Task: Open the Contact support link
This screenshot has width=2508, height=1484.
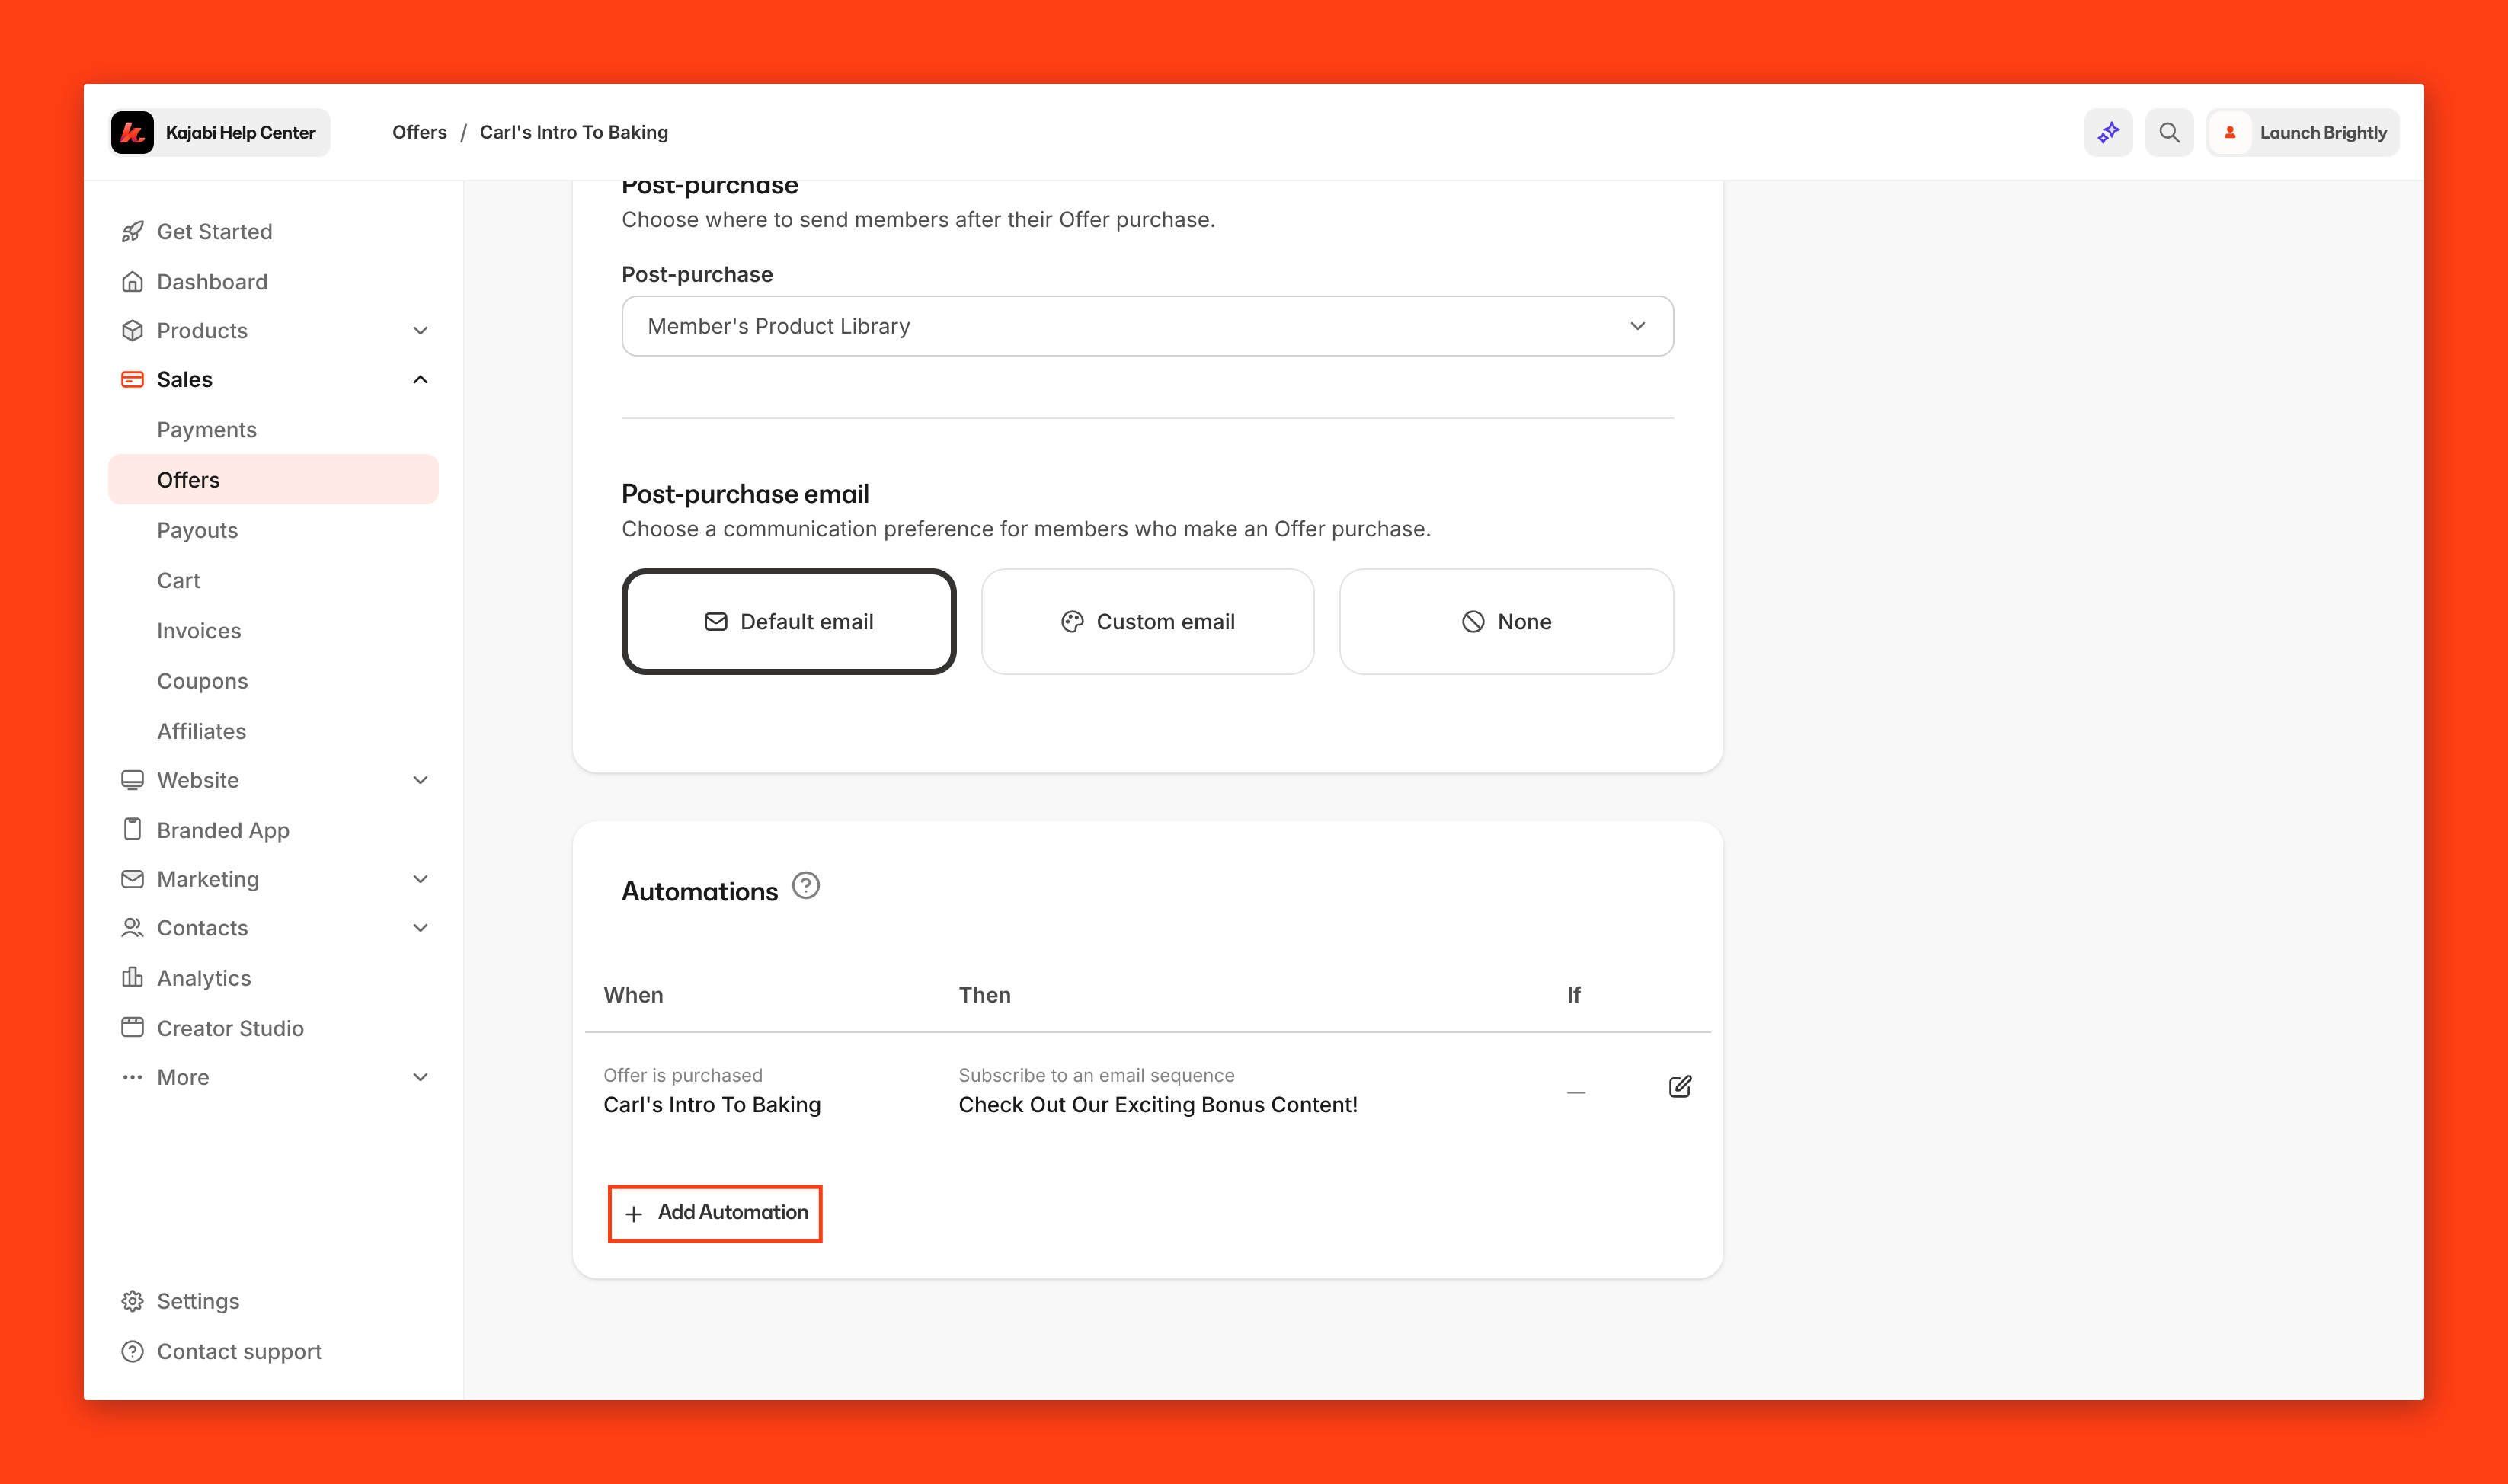Action: coord(222,1352)
